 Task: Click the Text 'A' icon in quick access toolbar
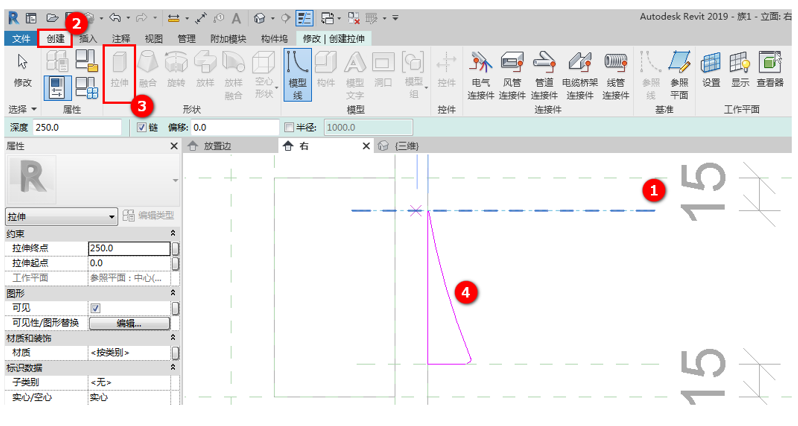(x=236, y=18)
